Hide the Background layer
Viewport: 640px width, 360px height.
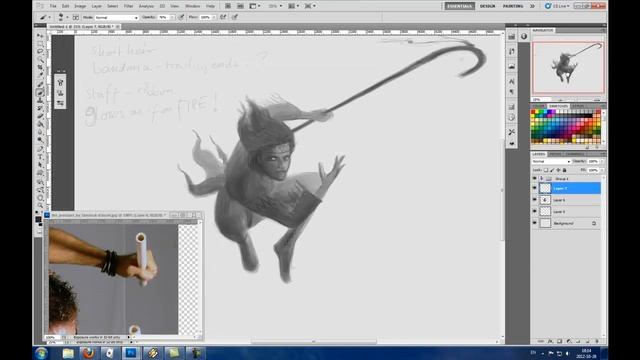[x=535, y=223]
